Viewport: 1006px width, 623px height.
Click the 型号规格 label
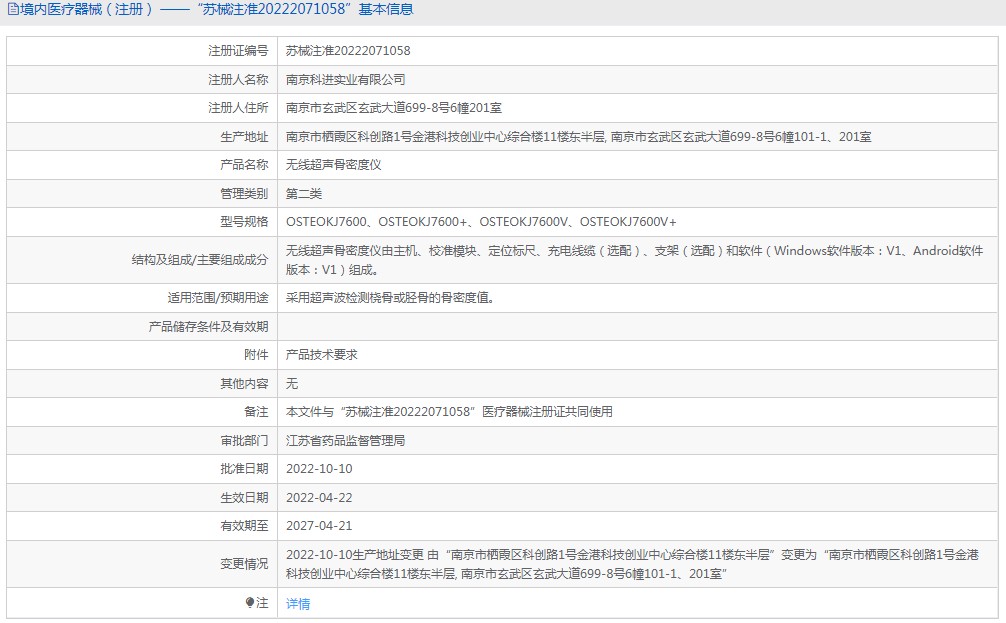click(244, 222)
